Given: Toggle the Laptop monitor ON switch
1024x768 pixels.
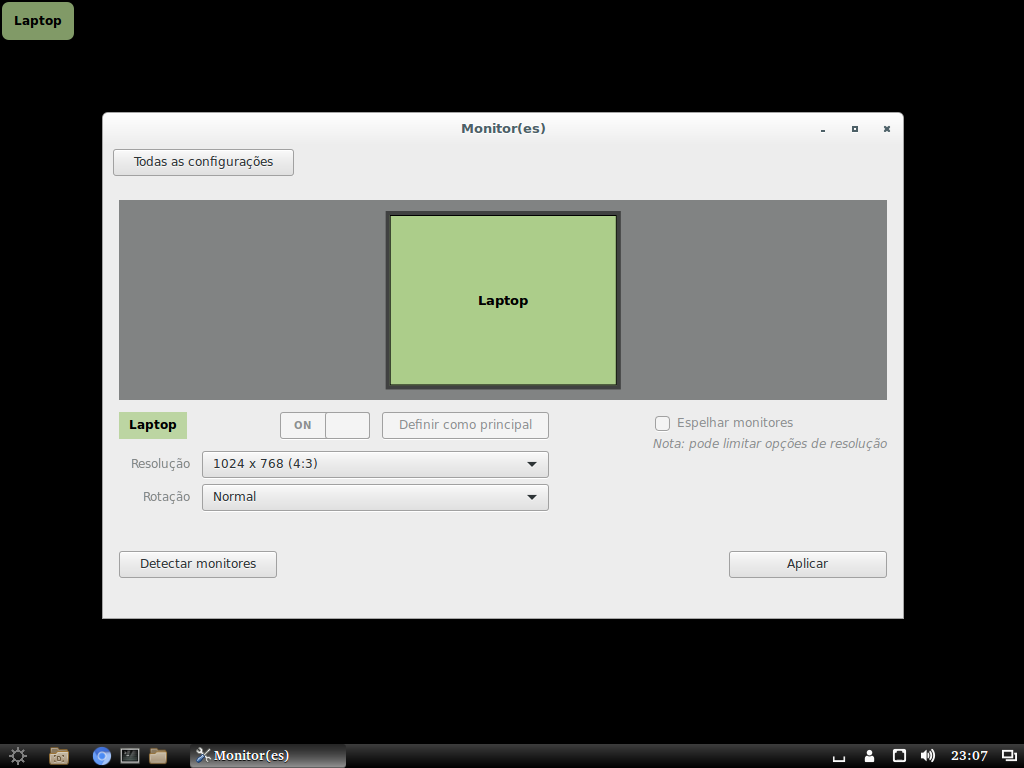Looking at the screenshot, I should click(325, 425).
